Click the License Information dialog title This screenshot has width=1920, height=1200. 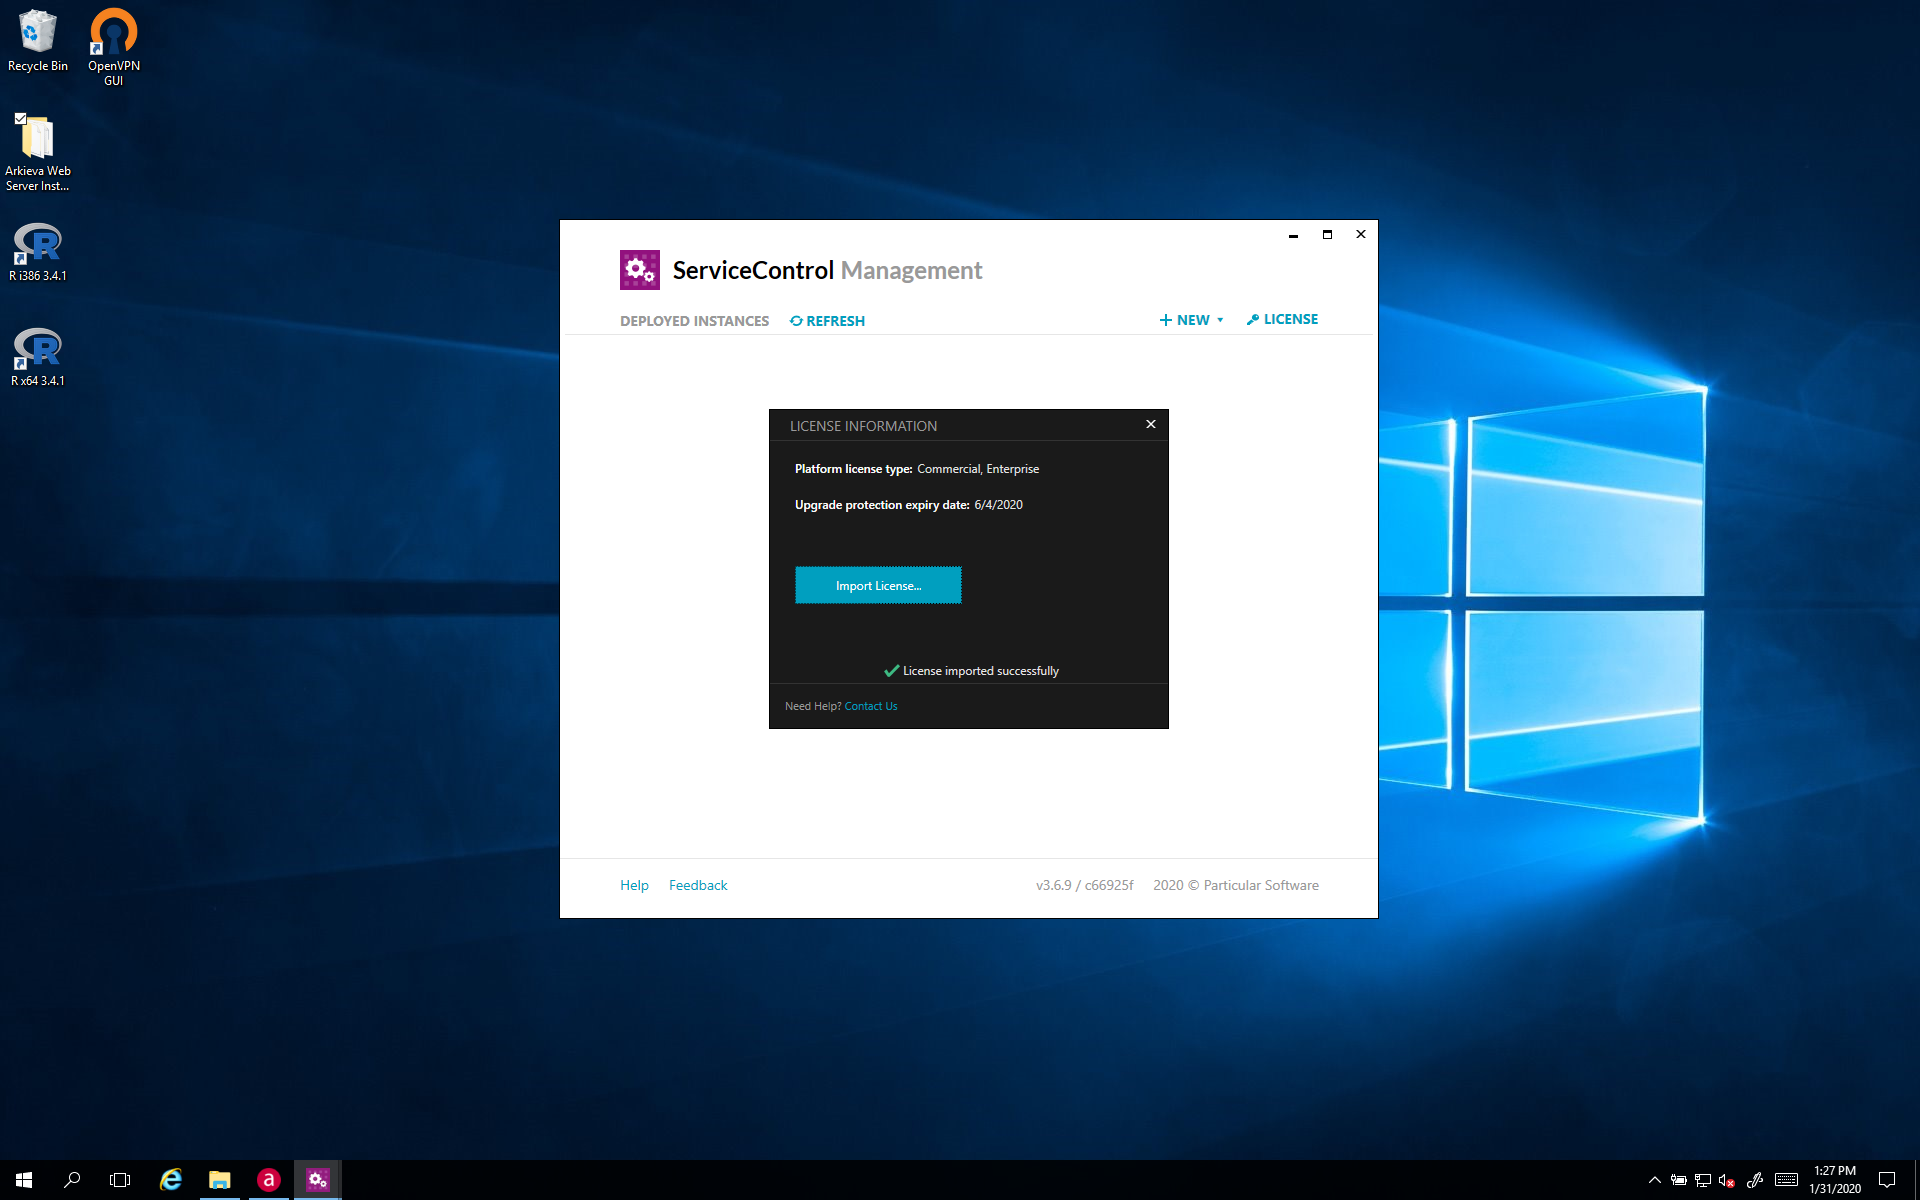(x=863, y=426)
